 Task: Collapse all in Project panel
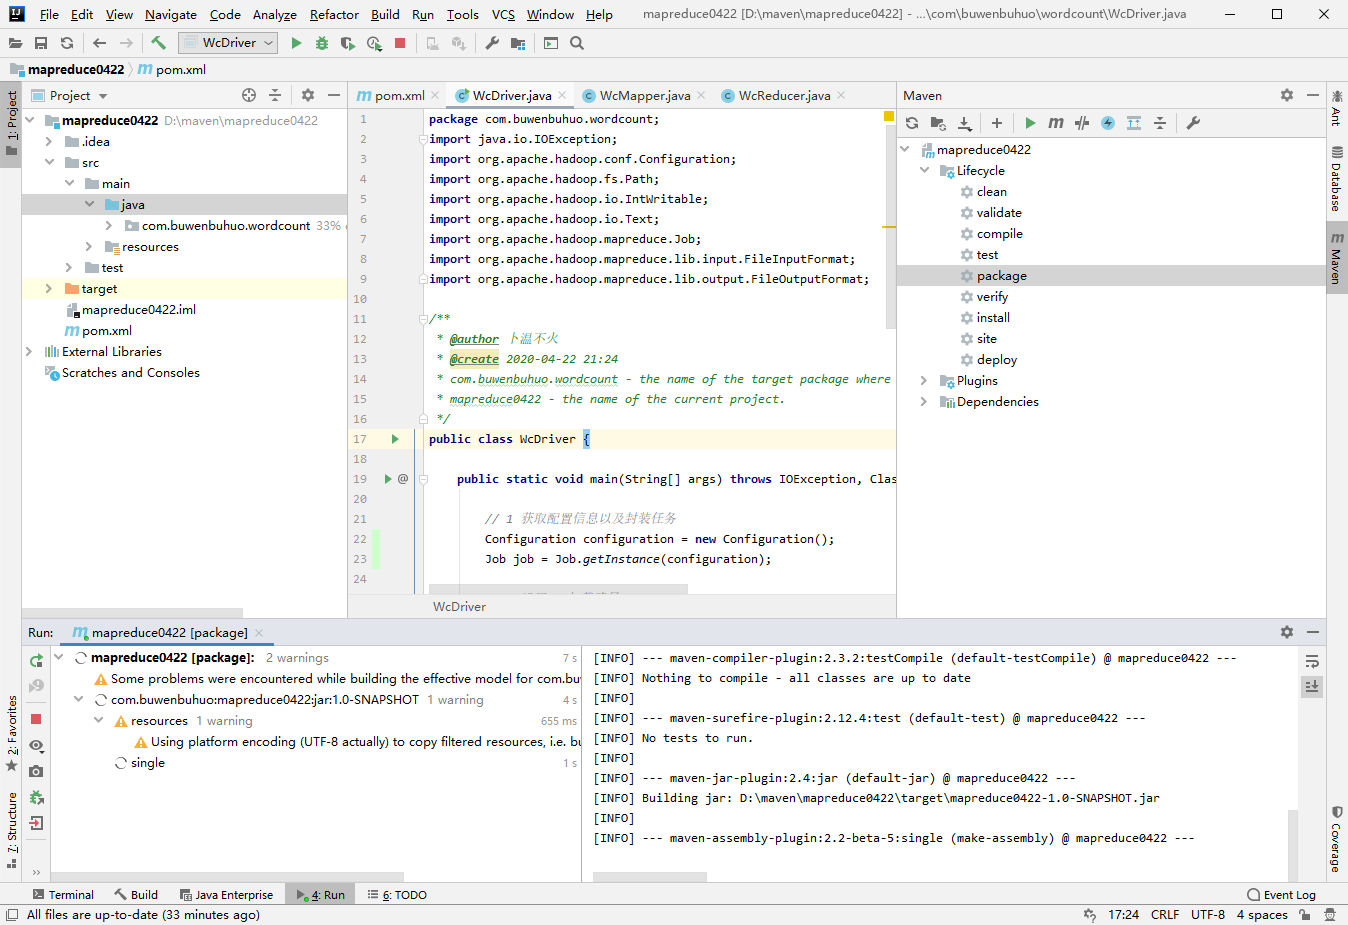tap(275, 95)
